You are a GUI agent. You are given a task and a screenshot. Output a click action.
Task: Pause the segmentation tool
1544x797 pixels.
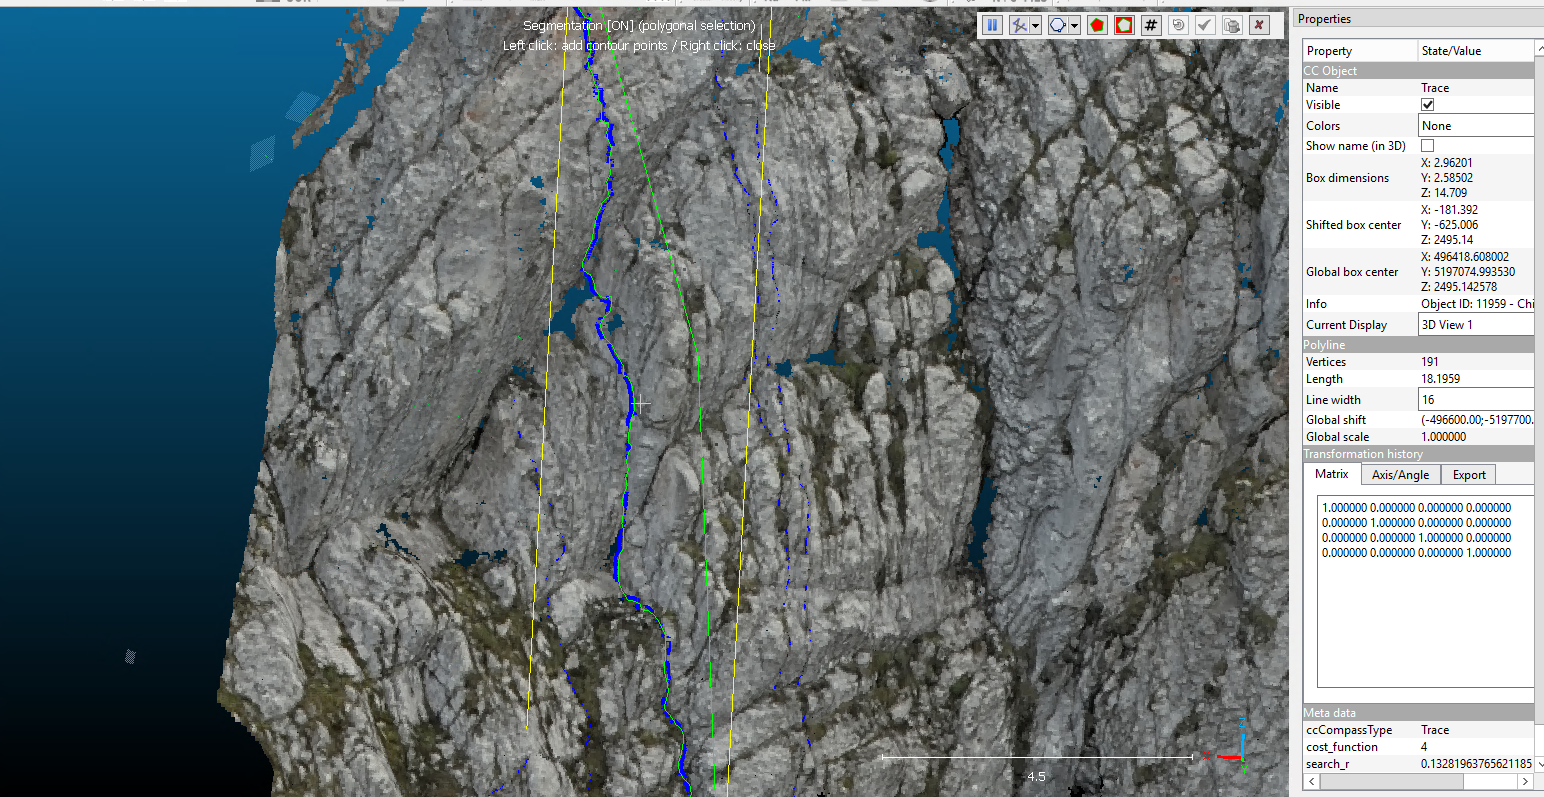coord(992,25)
